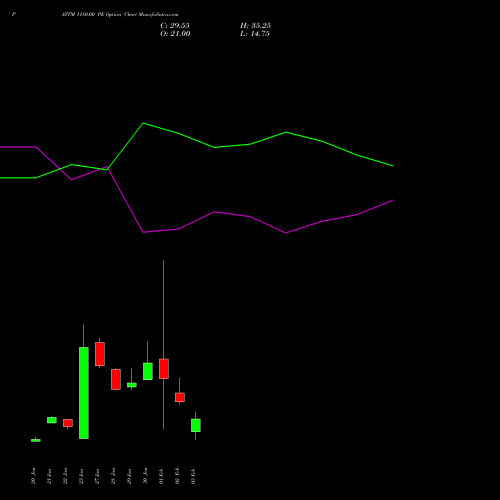
Task: Click the small green candle for 20 Jan
Action: [36, 440]
